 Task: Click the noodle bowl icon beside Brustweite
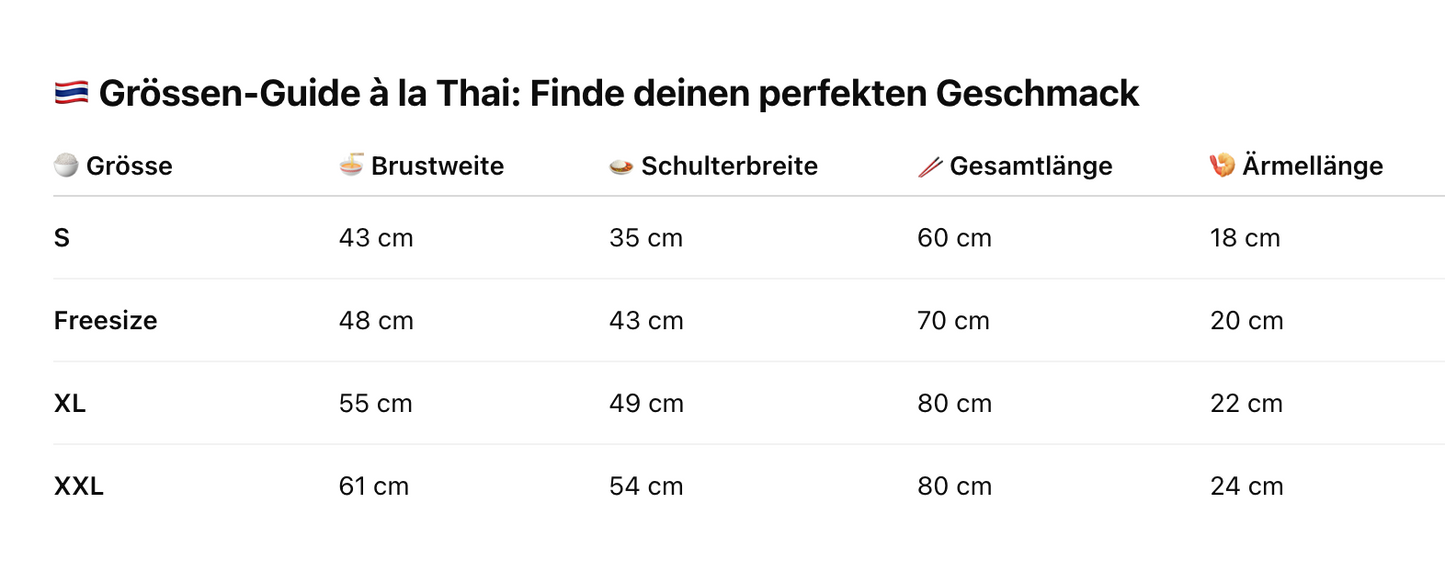(352, 165)
